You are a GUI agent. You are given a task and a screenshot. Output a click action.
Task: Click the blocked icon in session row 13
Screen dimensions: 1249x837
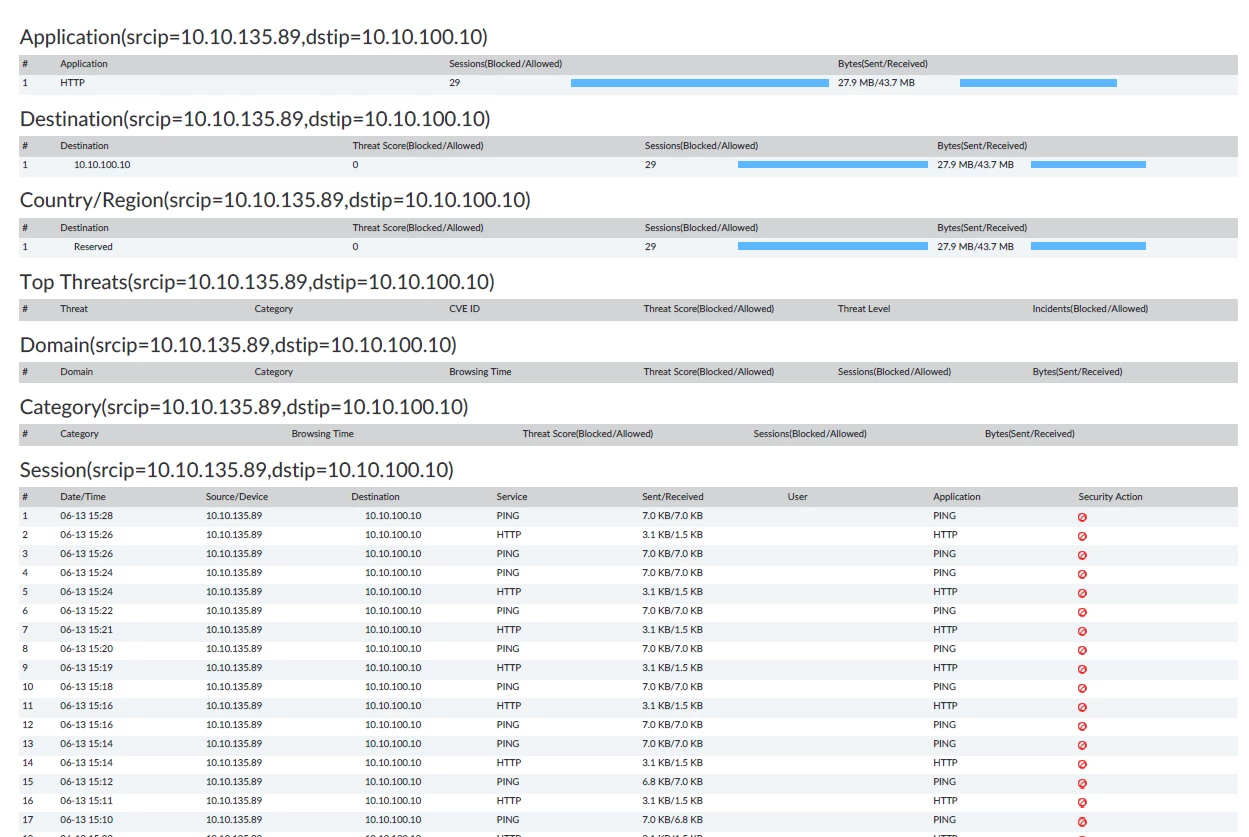coord(1082,745)
